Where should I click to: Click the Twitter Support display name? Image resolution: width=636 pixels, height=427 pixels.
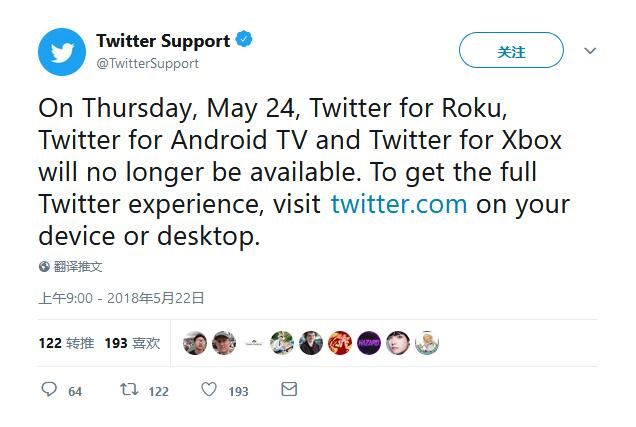click(x=163, y=41)
